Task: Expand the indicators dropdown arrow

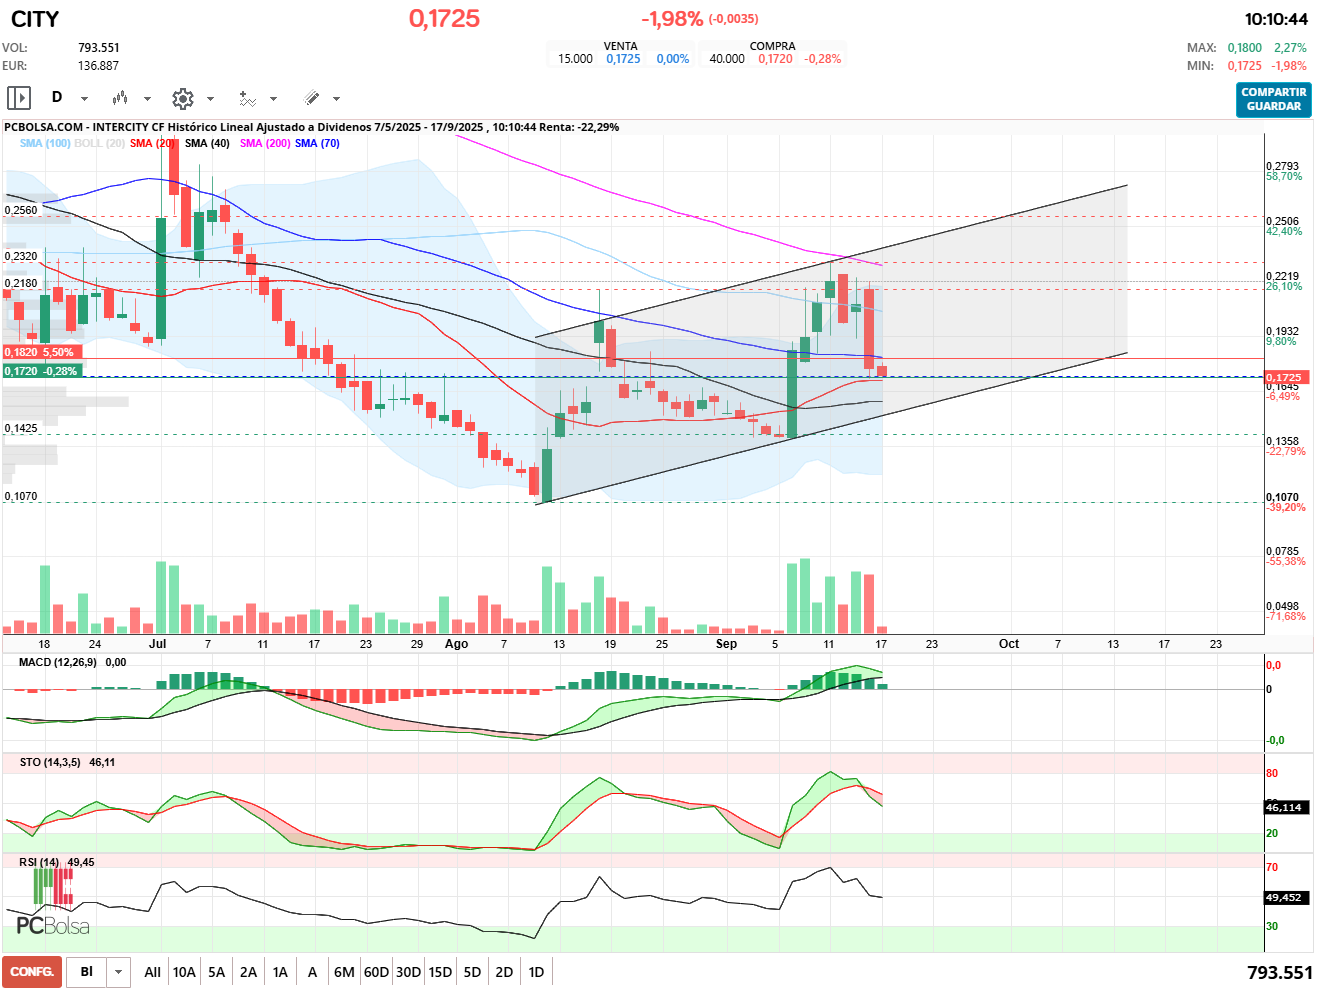Action: 273,99
